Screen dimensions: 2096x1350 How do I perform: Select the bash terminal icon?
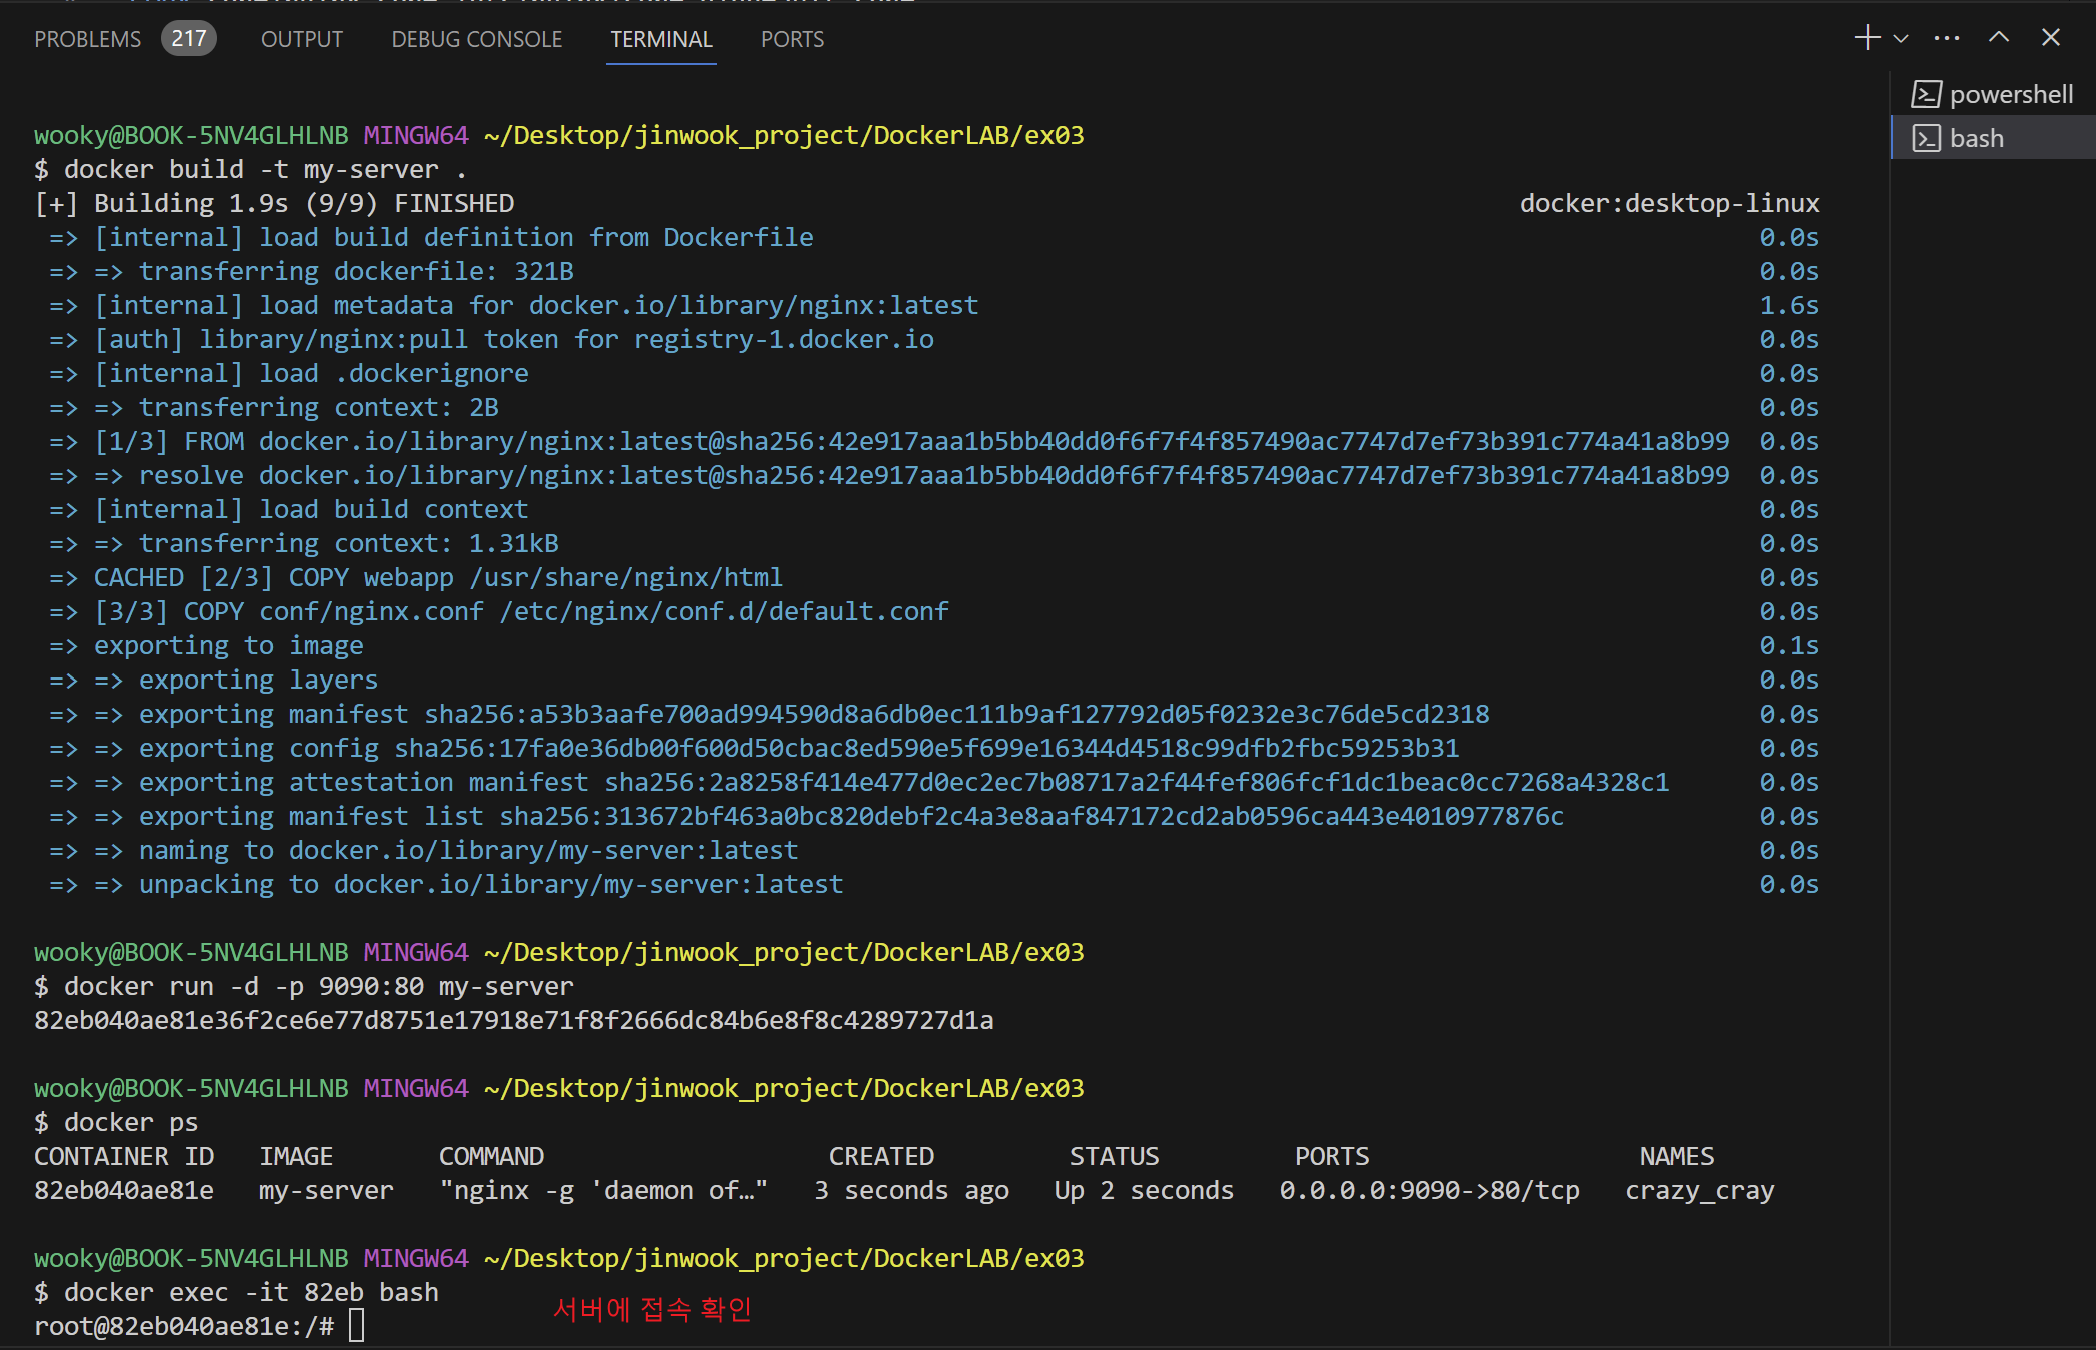(1926, 138)
